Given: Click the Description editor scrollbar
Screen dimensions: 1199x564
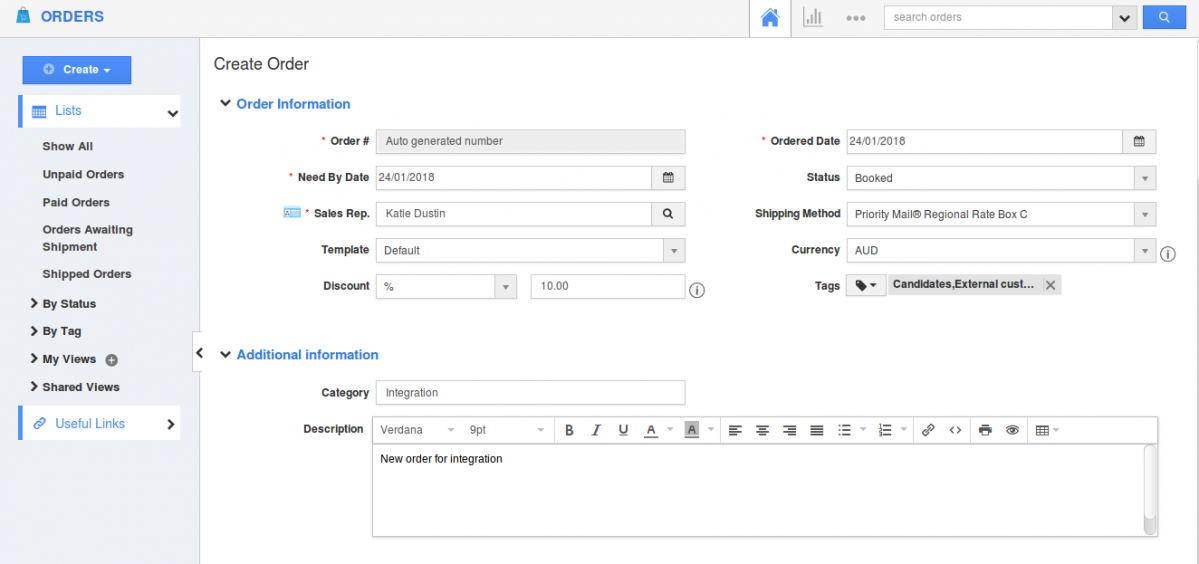Looking at the screenshot, I should (x=1150, y=490).
